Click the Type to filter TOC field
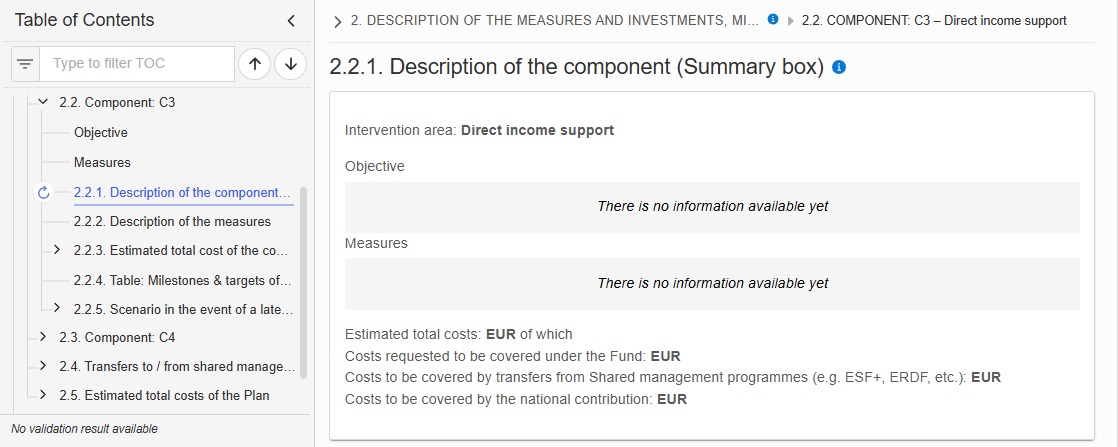 click(x=137, y=64)
